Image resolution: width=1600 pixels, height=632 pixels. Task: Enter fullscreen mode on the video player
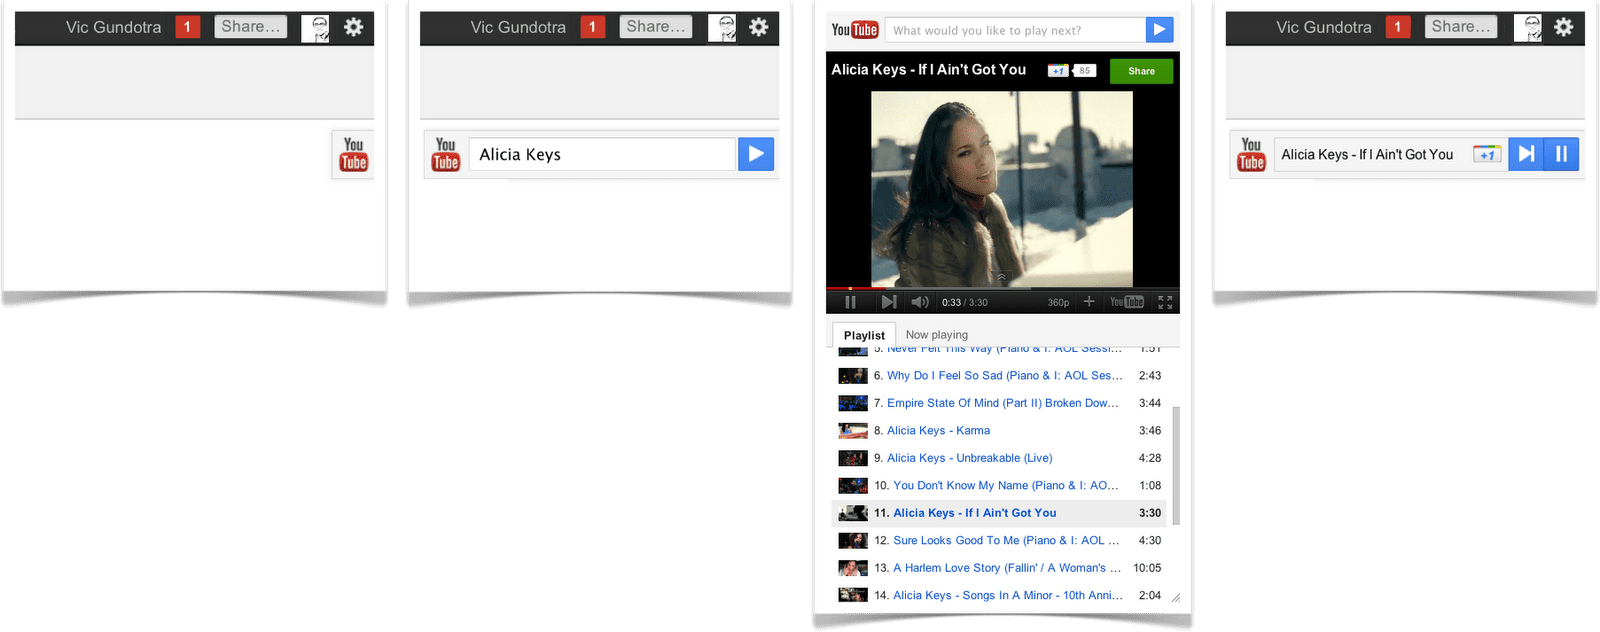click(x=1165, y=302)
